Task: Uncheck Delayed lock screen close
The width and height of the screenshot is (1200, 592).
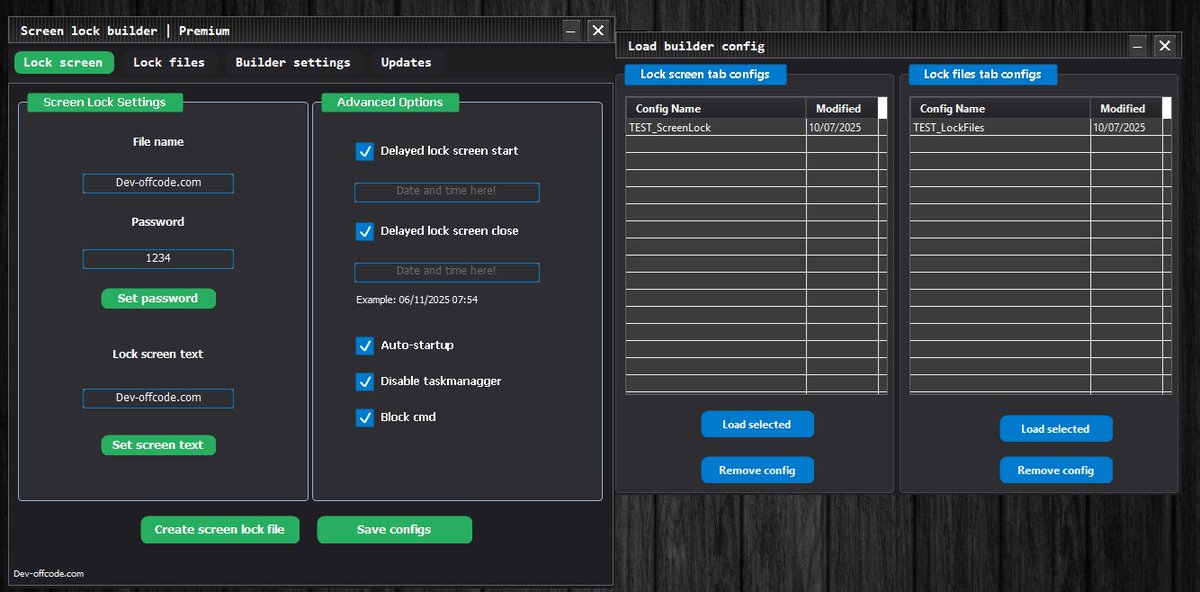Action: pos(365,231)
